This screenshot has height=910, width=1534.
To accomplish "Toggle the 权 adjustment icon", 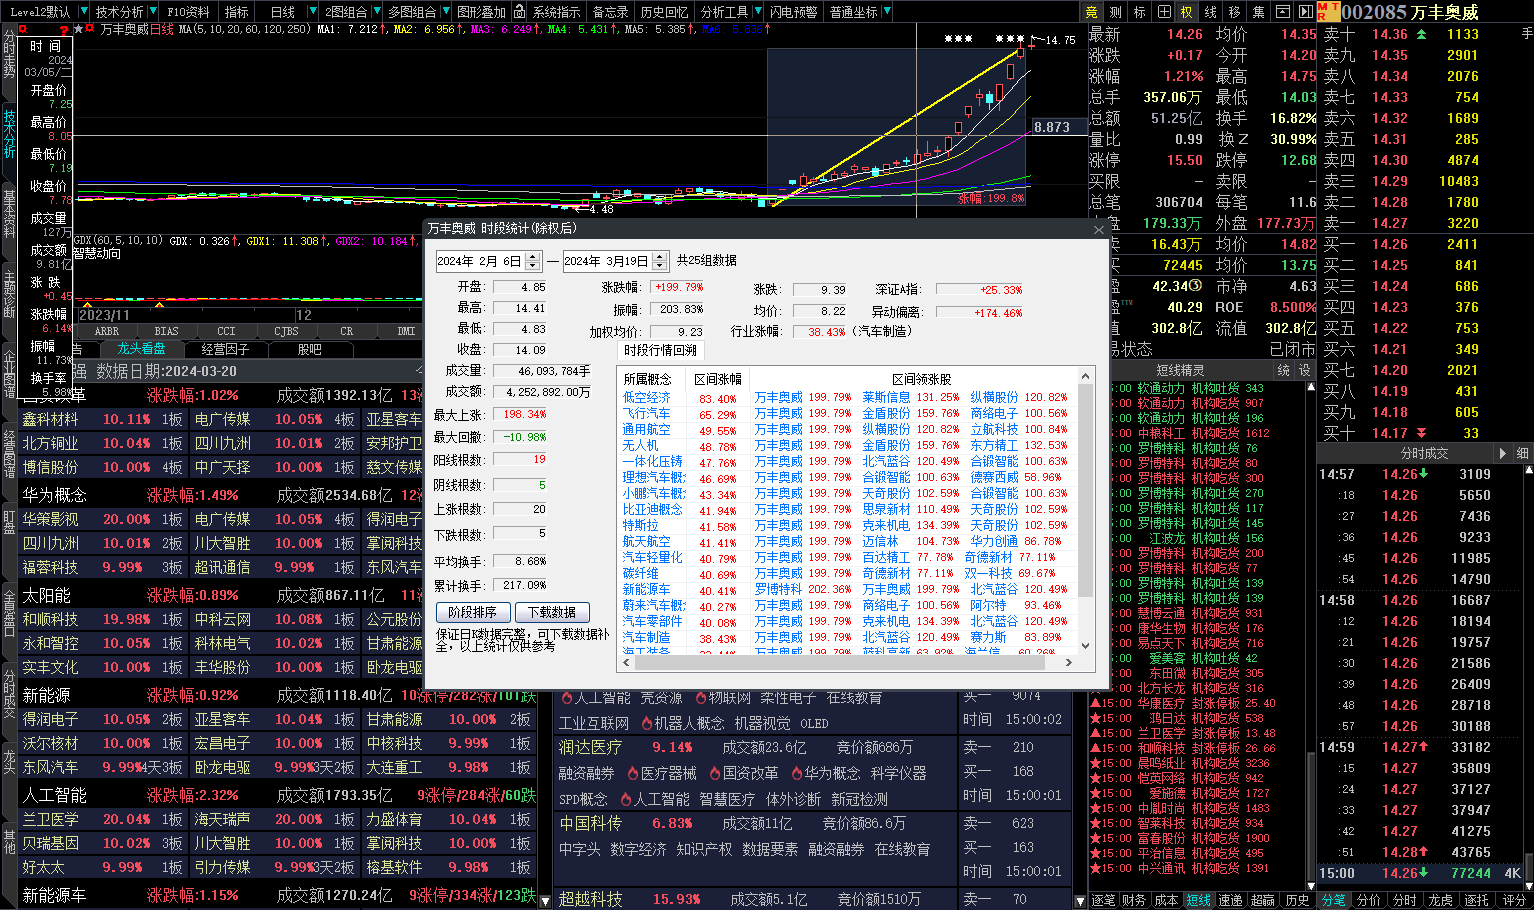I will pyautogui.click(x=1186, y=12).
